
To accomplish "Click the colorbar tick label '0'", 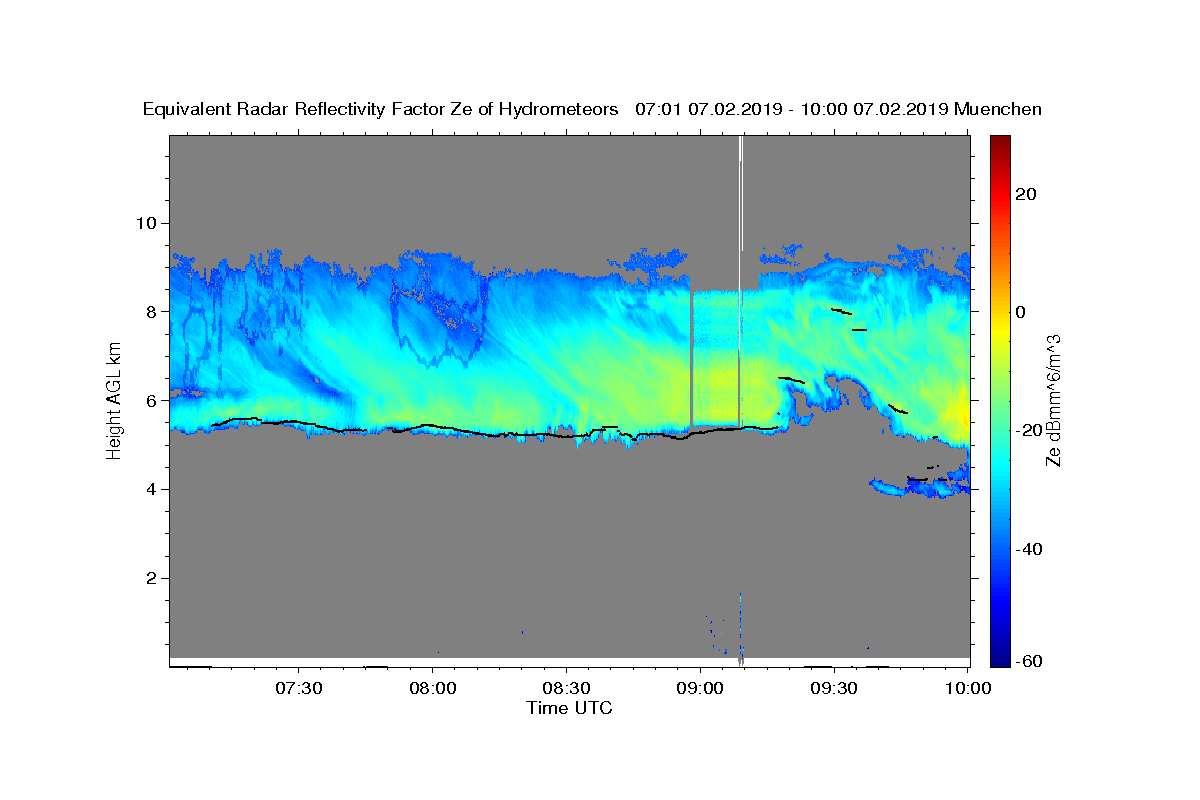I will [x=1023, y=312].
